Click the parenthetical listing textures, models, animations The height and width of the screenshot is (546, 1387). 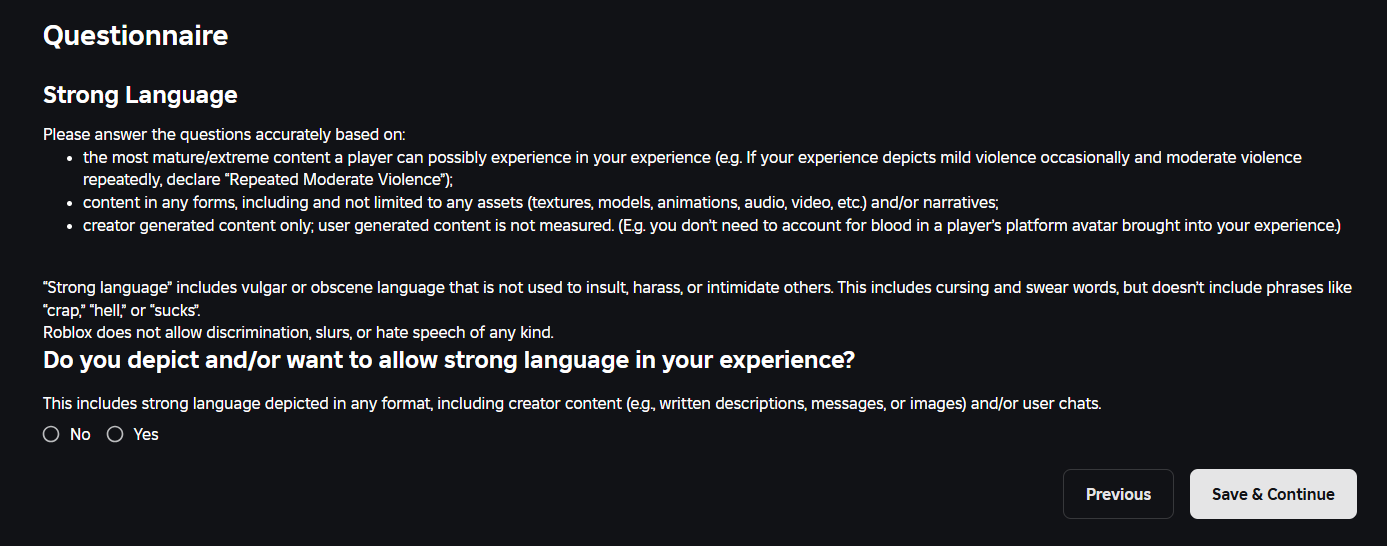(696, 202)
